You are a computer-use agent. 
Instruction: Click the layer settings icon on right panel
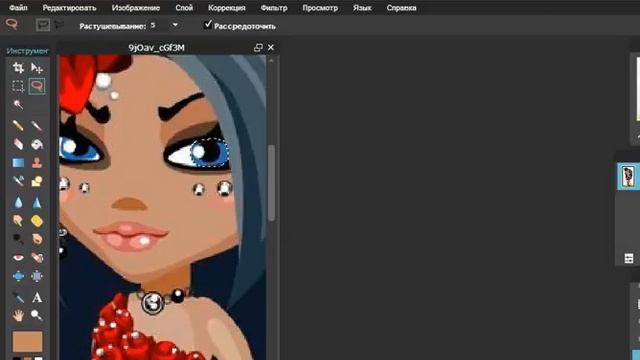629,258
